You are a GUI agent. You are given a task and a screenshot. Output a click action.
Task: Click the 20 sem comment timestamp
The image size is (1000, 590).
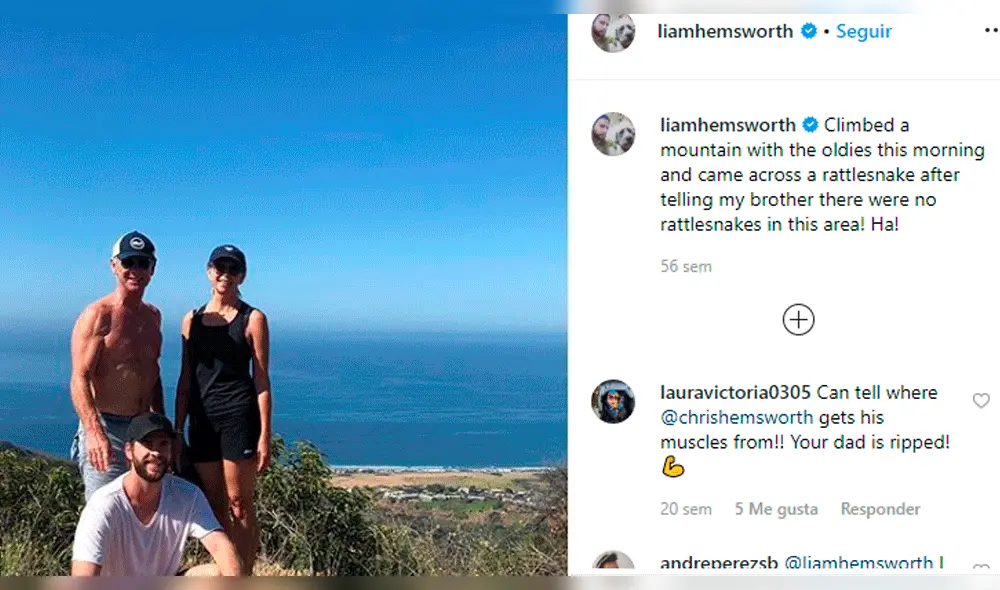(x=686, y=509)
